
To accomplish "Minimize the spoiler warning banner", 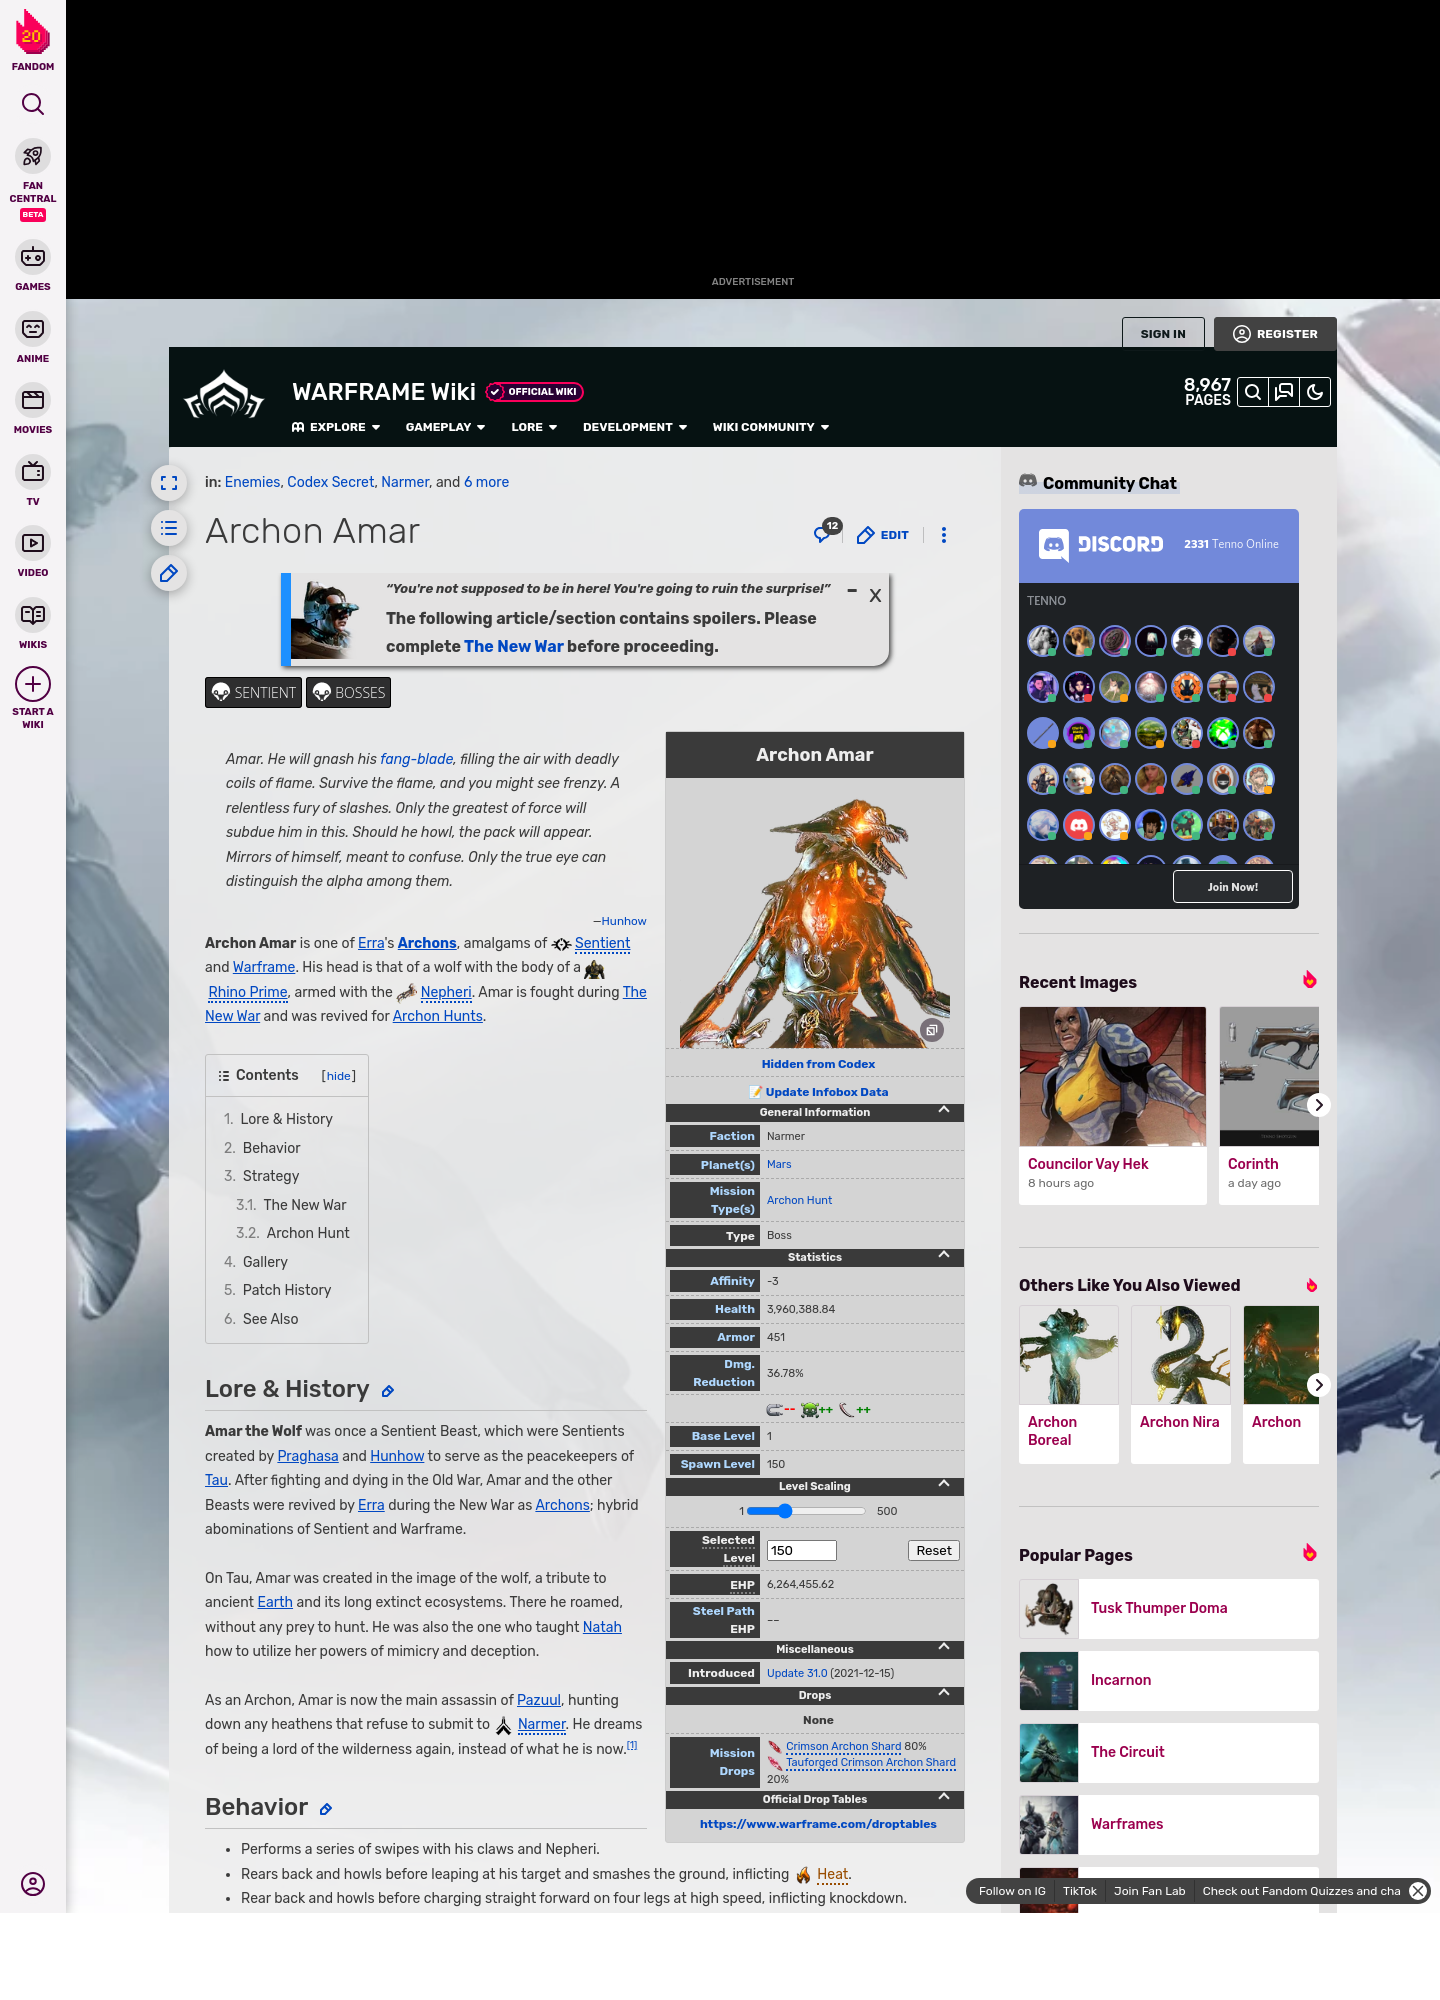I will (x=852, y=591).
